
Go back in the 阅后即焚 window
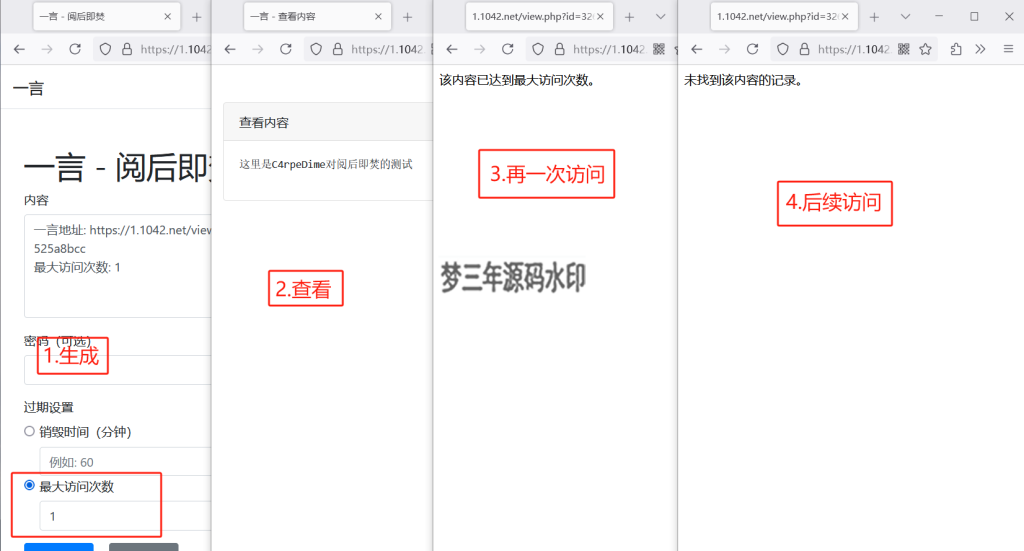[x=19, y=49]
